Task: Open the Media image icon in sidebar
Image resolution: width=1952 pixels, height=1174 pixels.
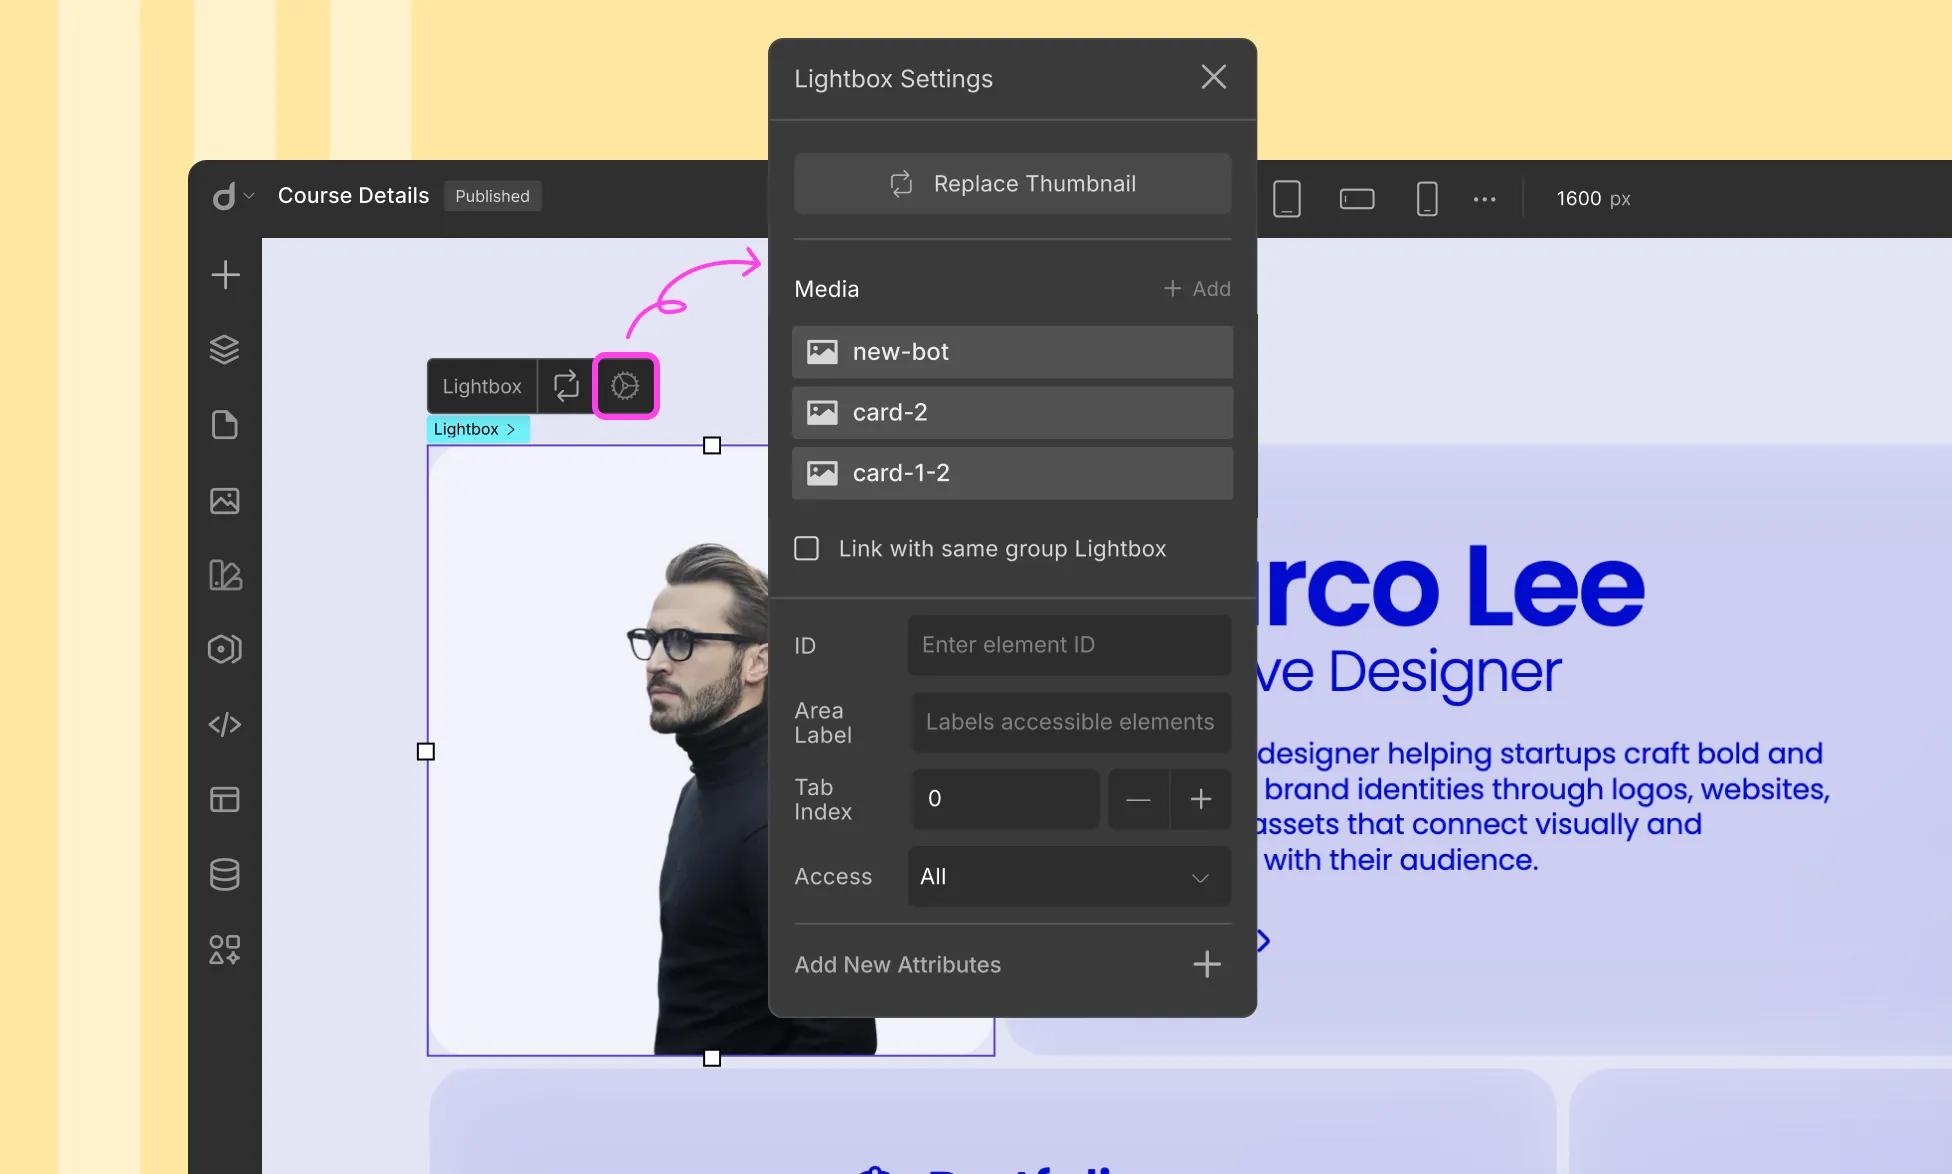Action: point(225,500)
